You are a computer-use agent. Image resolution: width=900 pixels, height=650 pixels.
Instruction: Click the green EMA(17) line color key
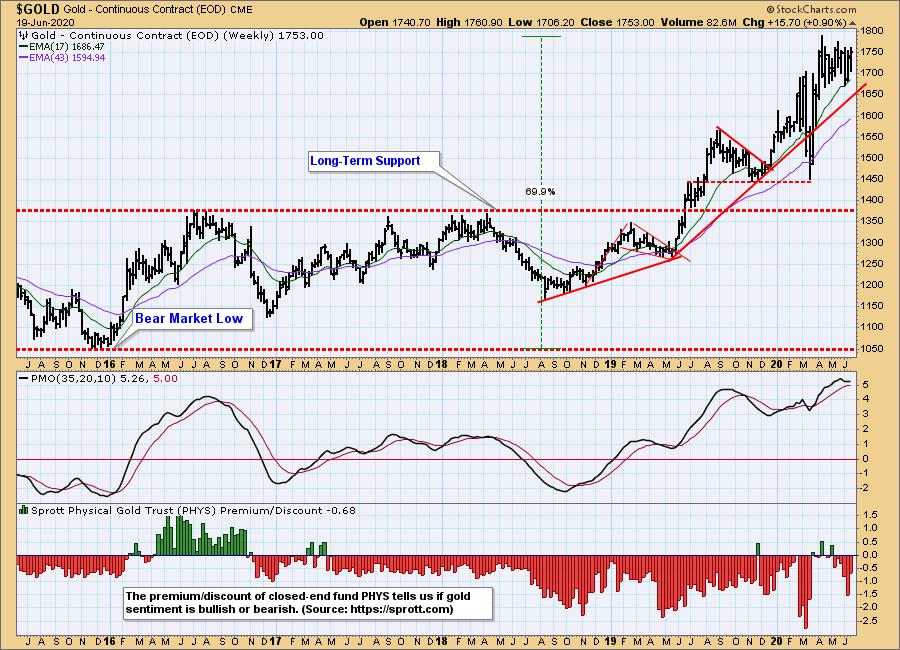23,47
